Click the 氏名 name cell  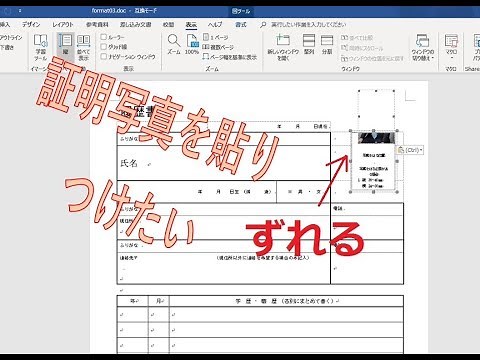pyautogui.click(x=223, y=163)
